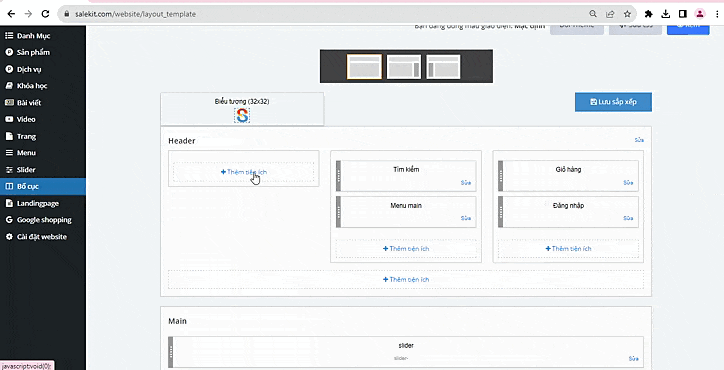
Task: Click Sửa on the slider widget
Action: tap(634, 359)
